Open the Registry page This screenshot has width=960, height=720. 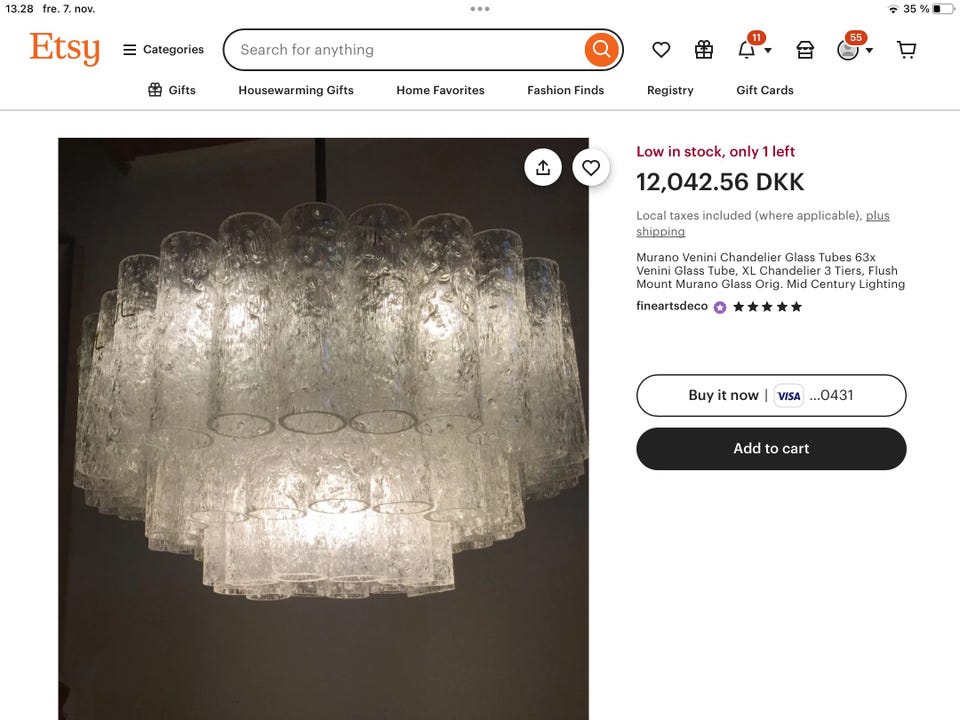[669, 90]
